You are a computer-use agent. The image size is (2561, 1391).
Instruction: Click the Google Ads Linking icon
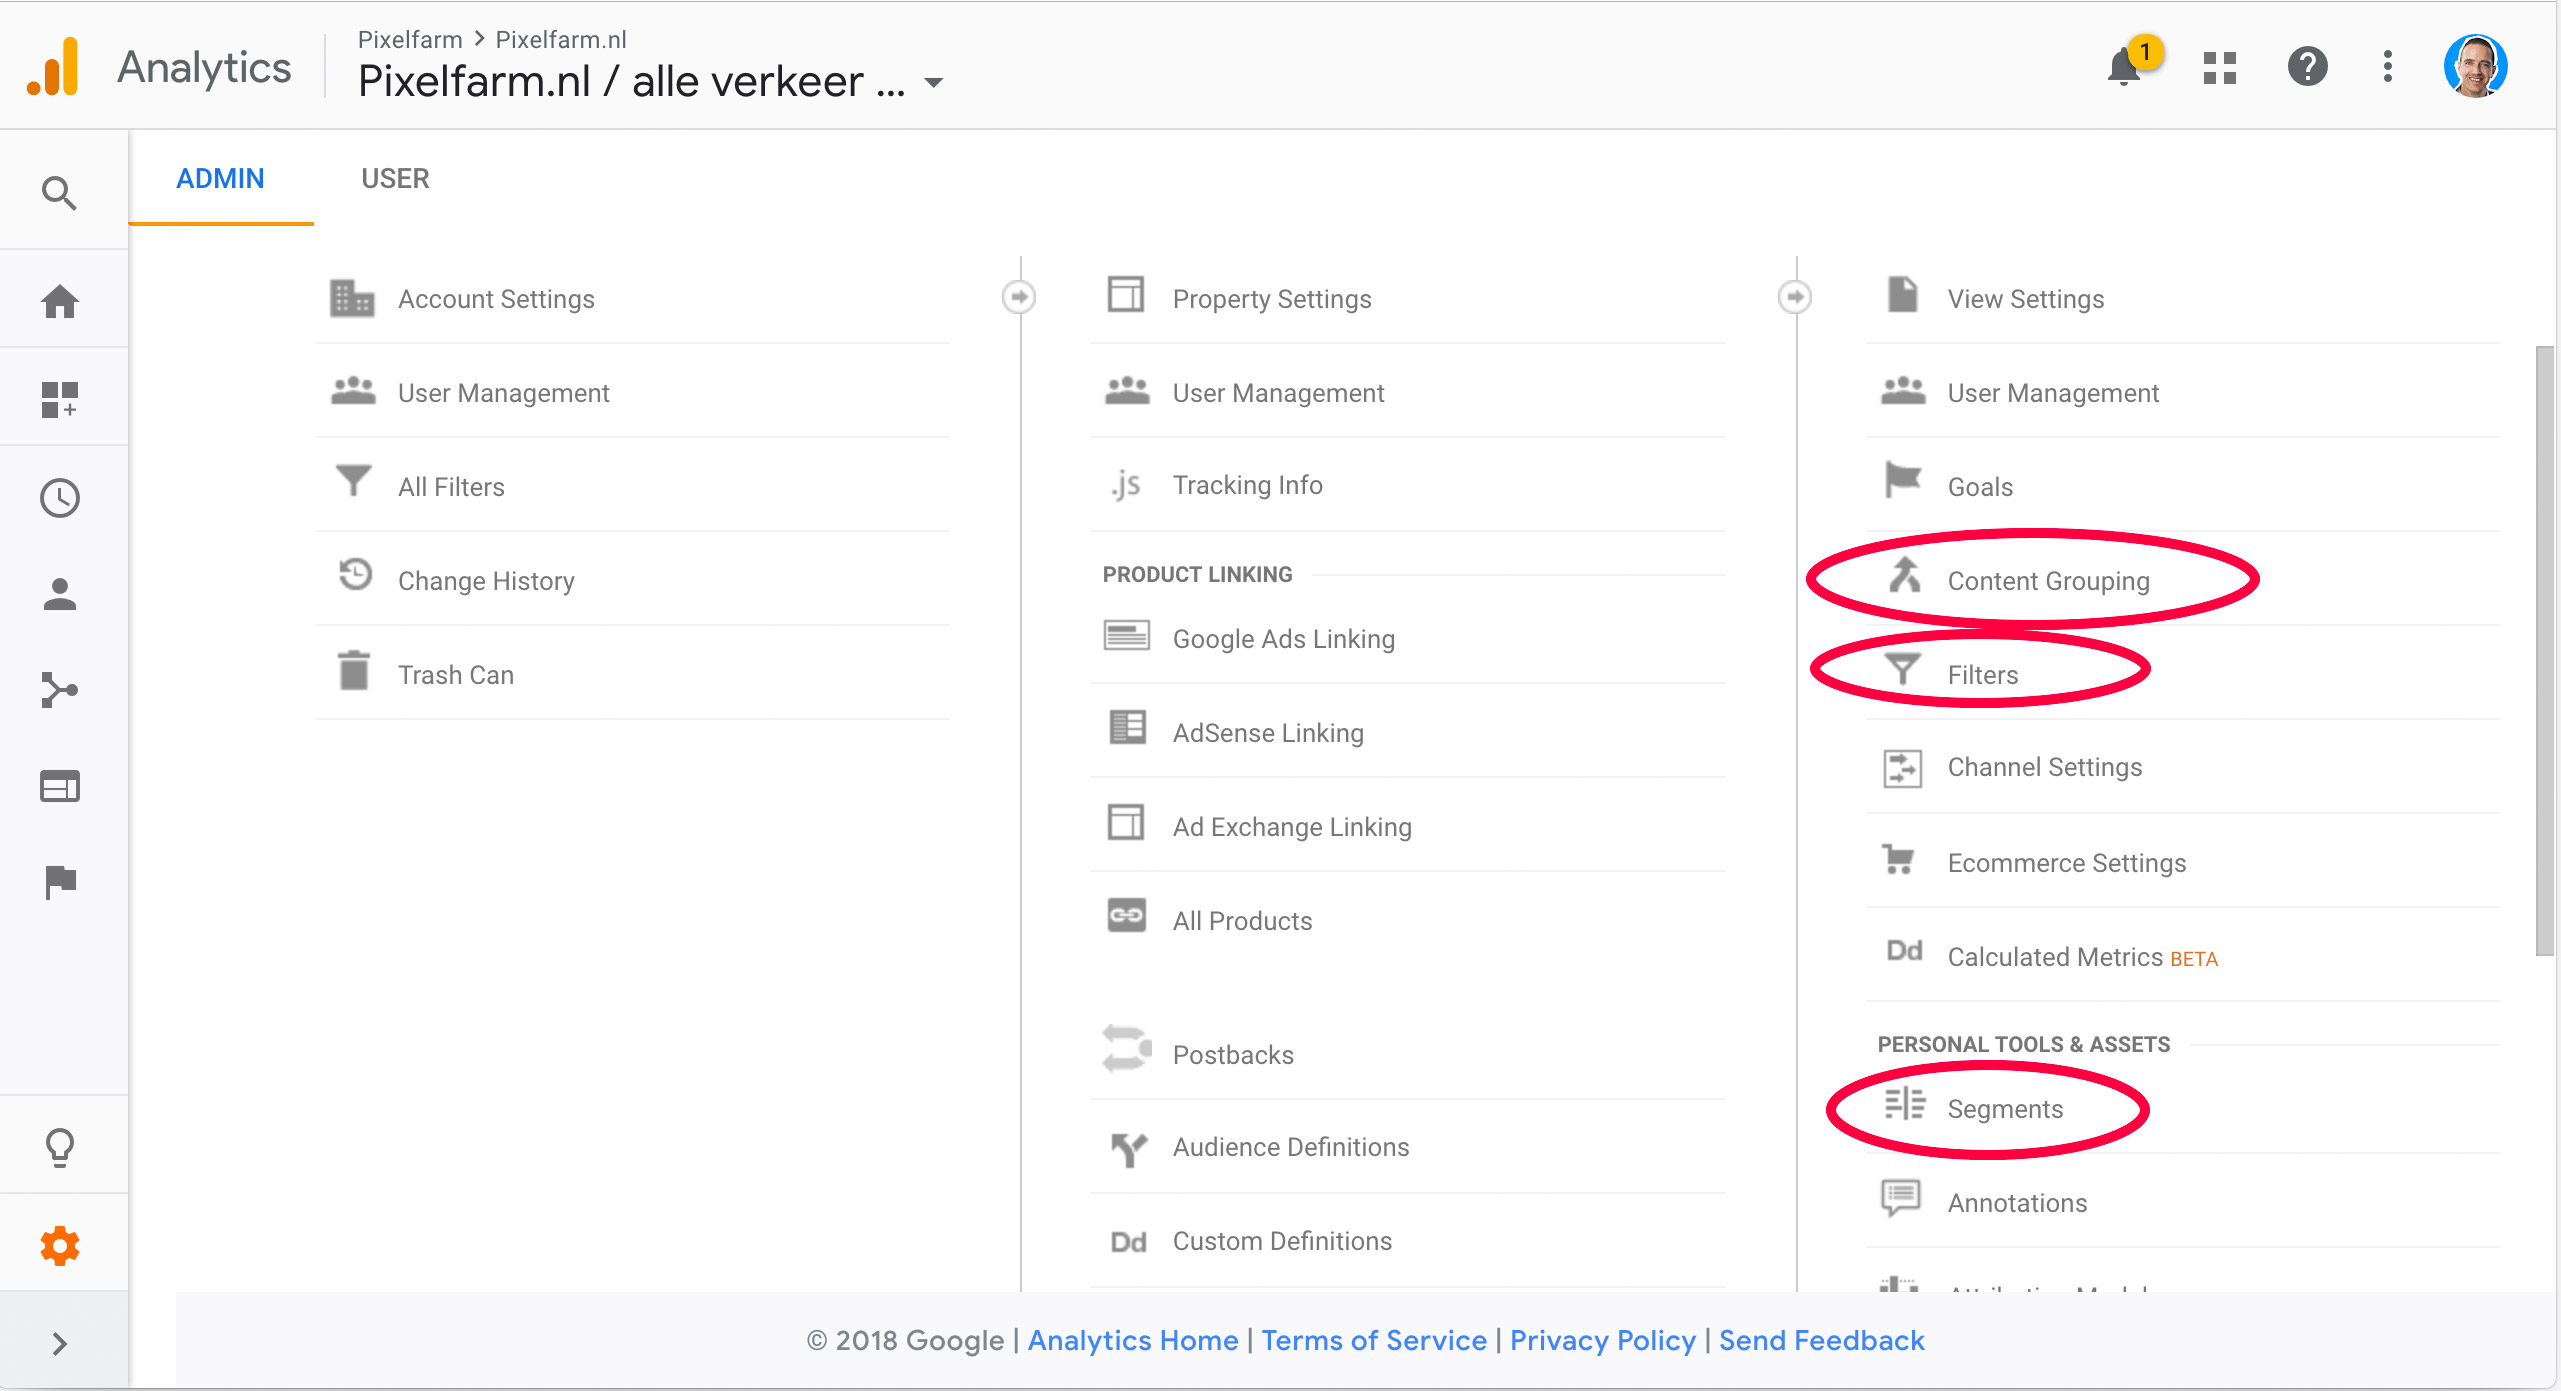coord(1126,635)
